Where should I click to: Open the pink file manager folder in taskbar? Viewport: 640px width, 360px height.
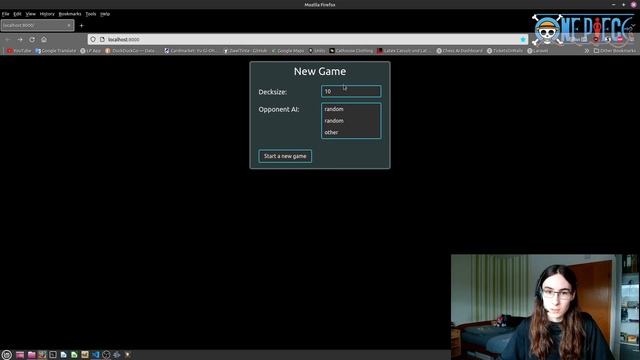point(31,355)
